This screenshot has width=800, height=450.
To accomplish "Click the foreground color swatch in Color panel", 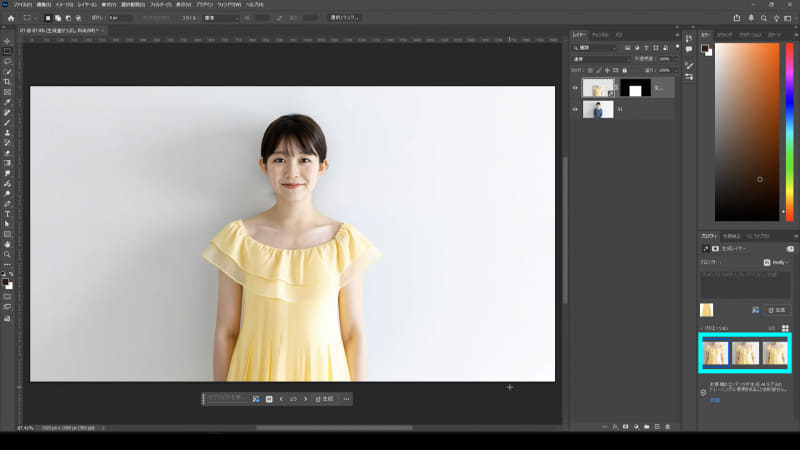I will click(704, 48).
